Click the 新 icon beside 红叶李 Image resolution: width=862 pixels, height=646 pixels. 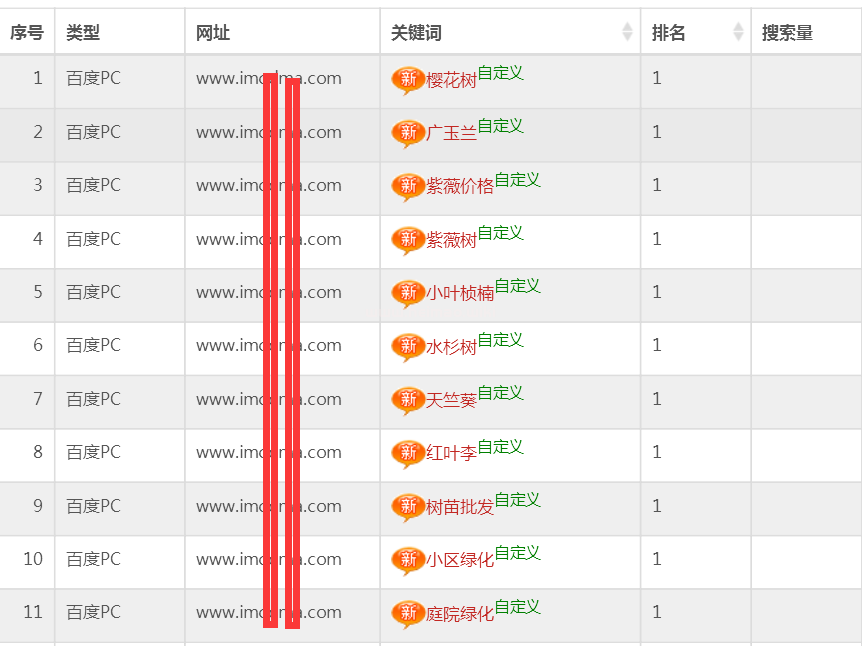pyautogui.click(x=408, y=454)
